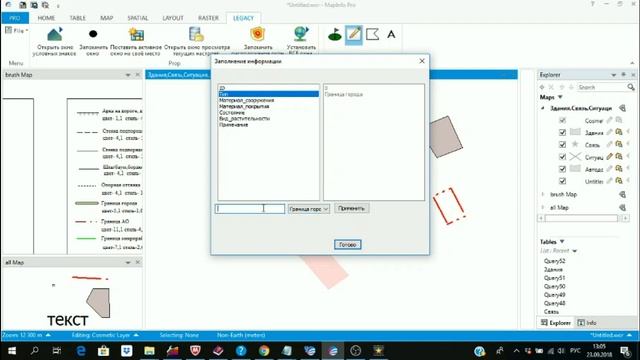Image resolution: width=640 pixels, height=360 pixels.
Task: Select the letter A text tool
Action: point(391,35)
